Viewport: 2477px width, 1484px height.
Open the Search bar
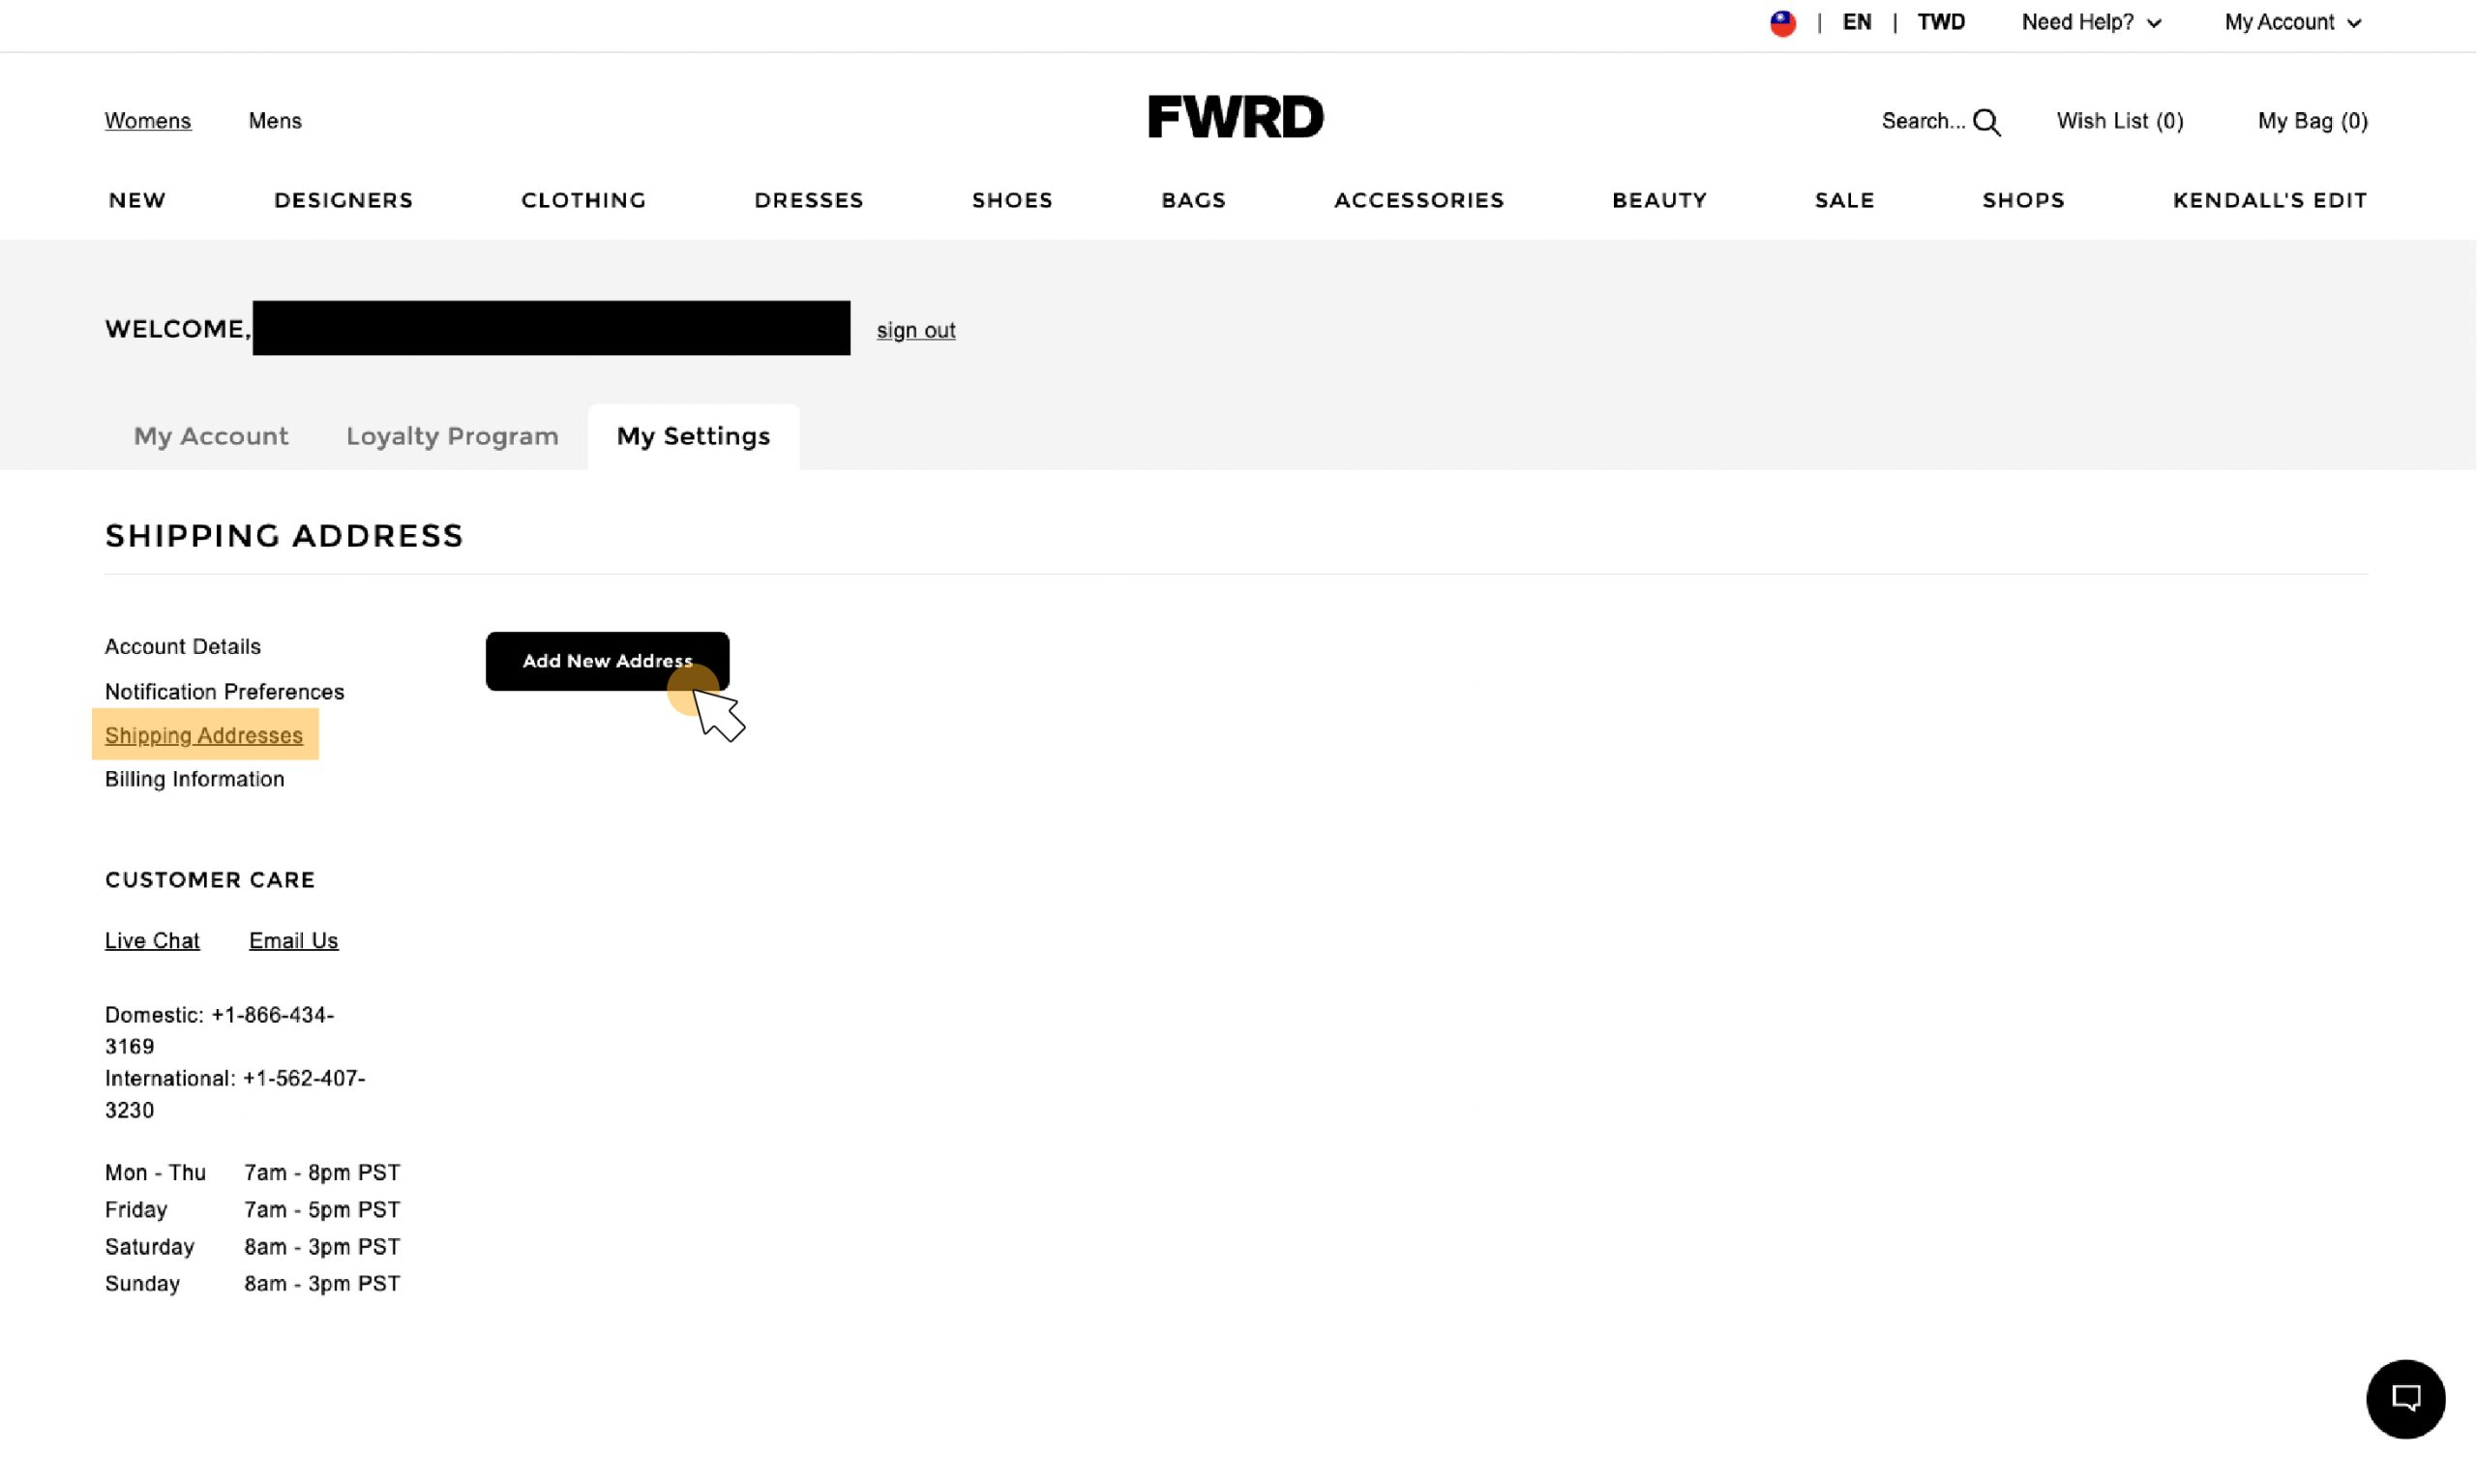[x=1938, y=120]
